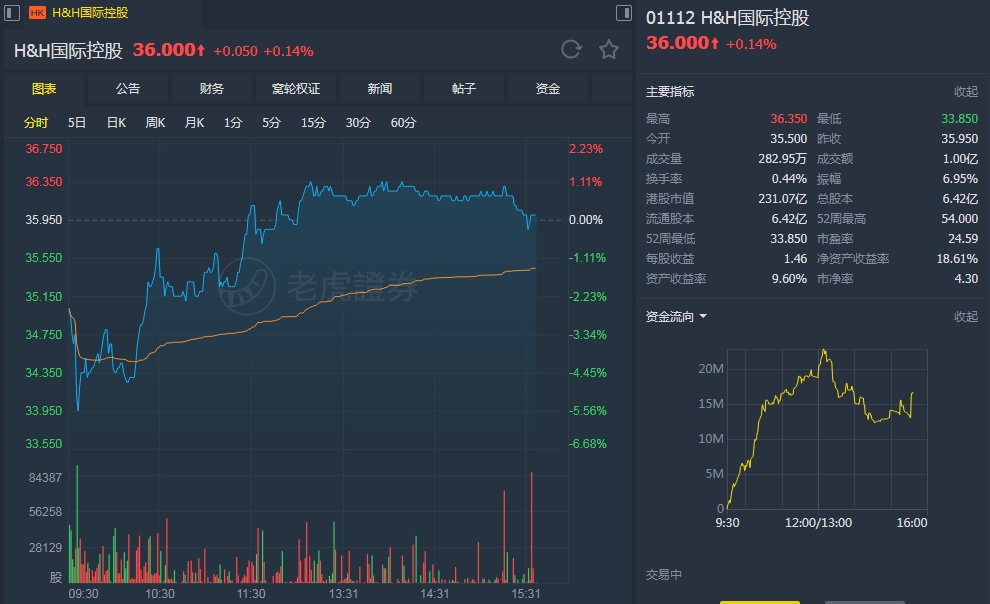This screenshot has height=604, width=990.
Task: Open the 财务 tab
Action: (x=212, y=89)
